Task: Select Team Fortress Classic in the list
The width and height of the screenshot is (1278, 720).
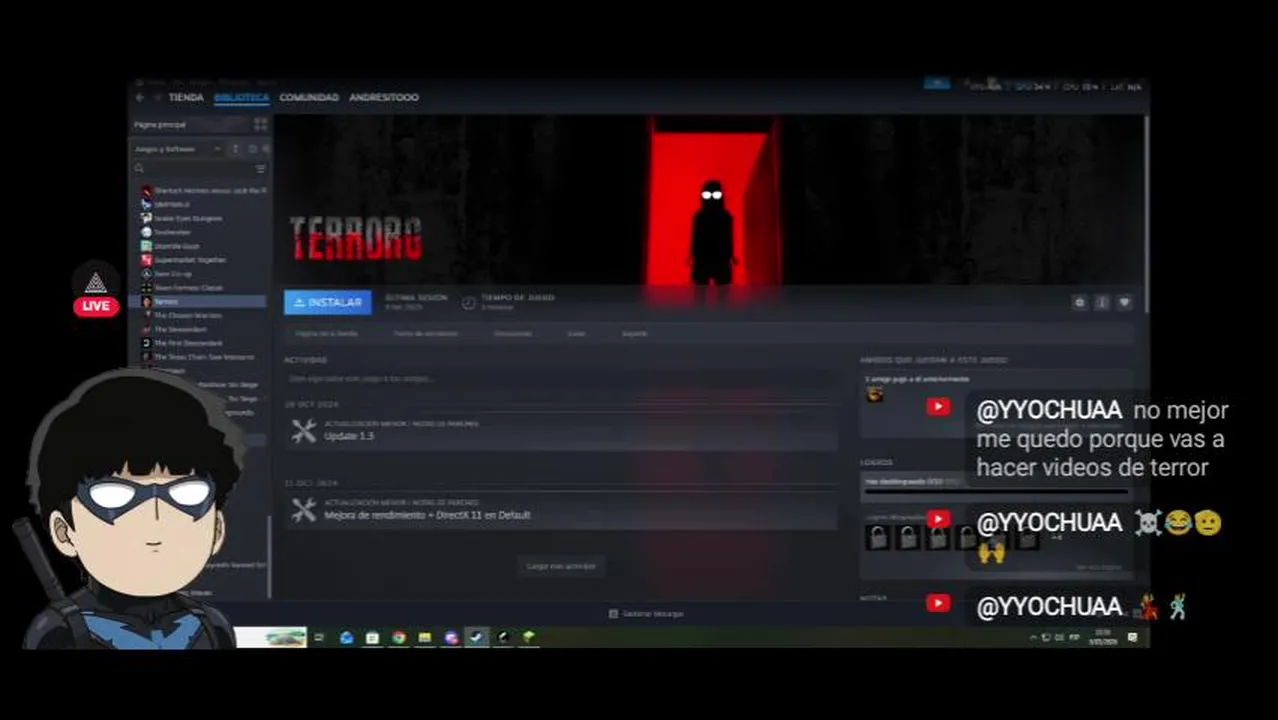Action: tap(188, 288)
